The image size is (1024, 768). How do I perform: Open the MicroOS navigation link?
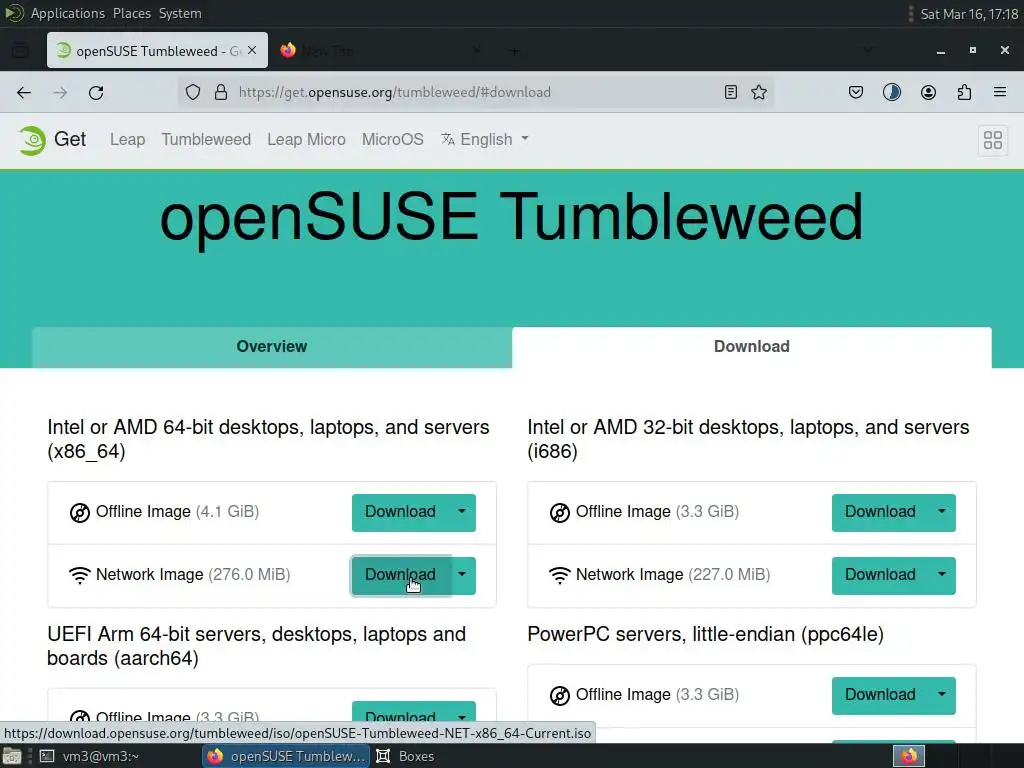[x=392, y=140]
